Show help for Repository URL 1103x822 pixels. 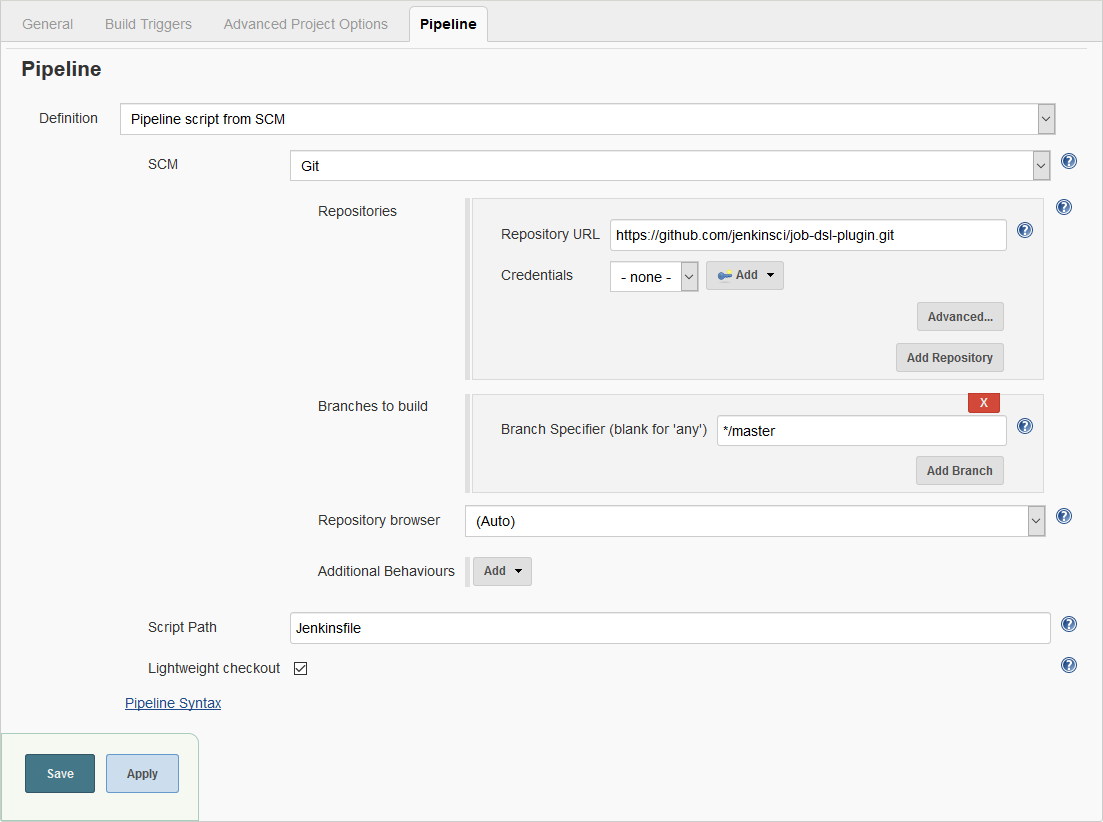[1024, 230]
